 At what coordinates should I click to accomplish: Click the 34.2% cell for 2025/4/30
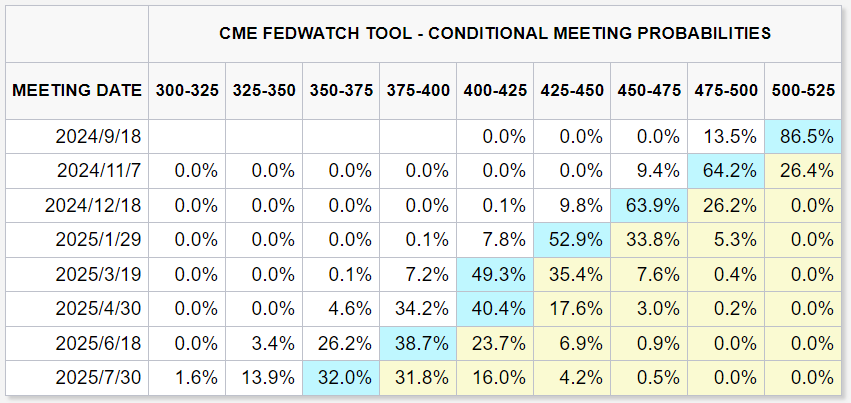click(419, 308)
